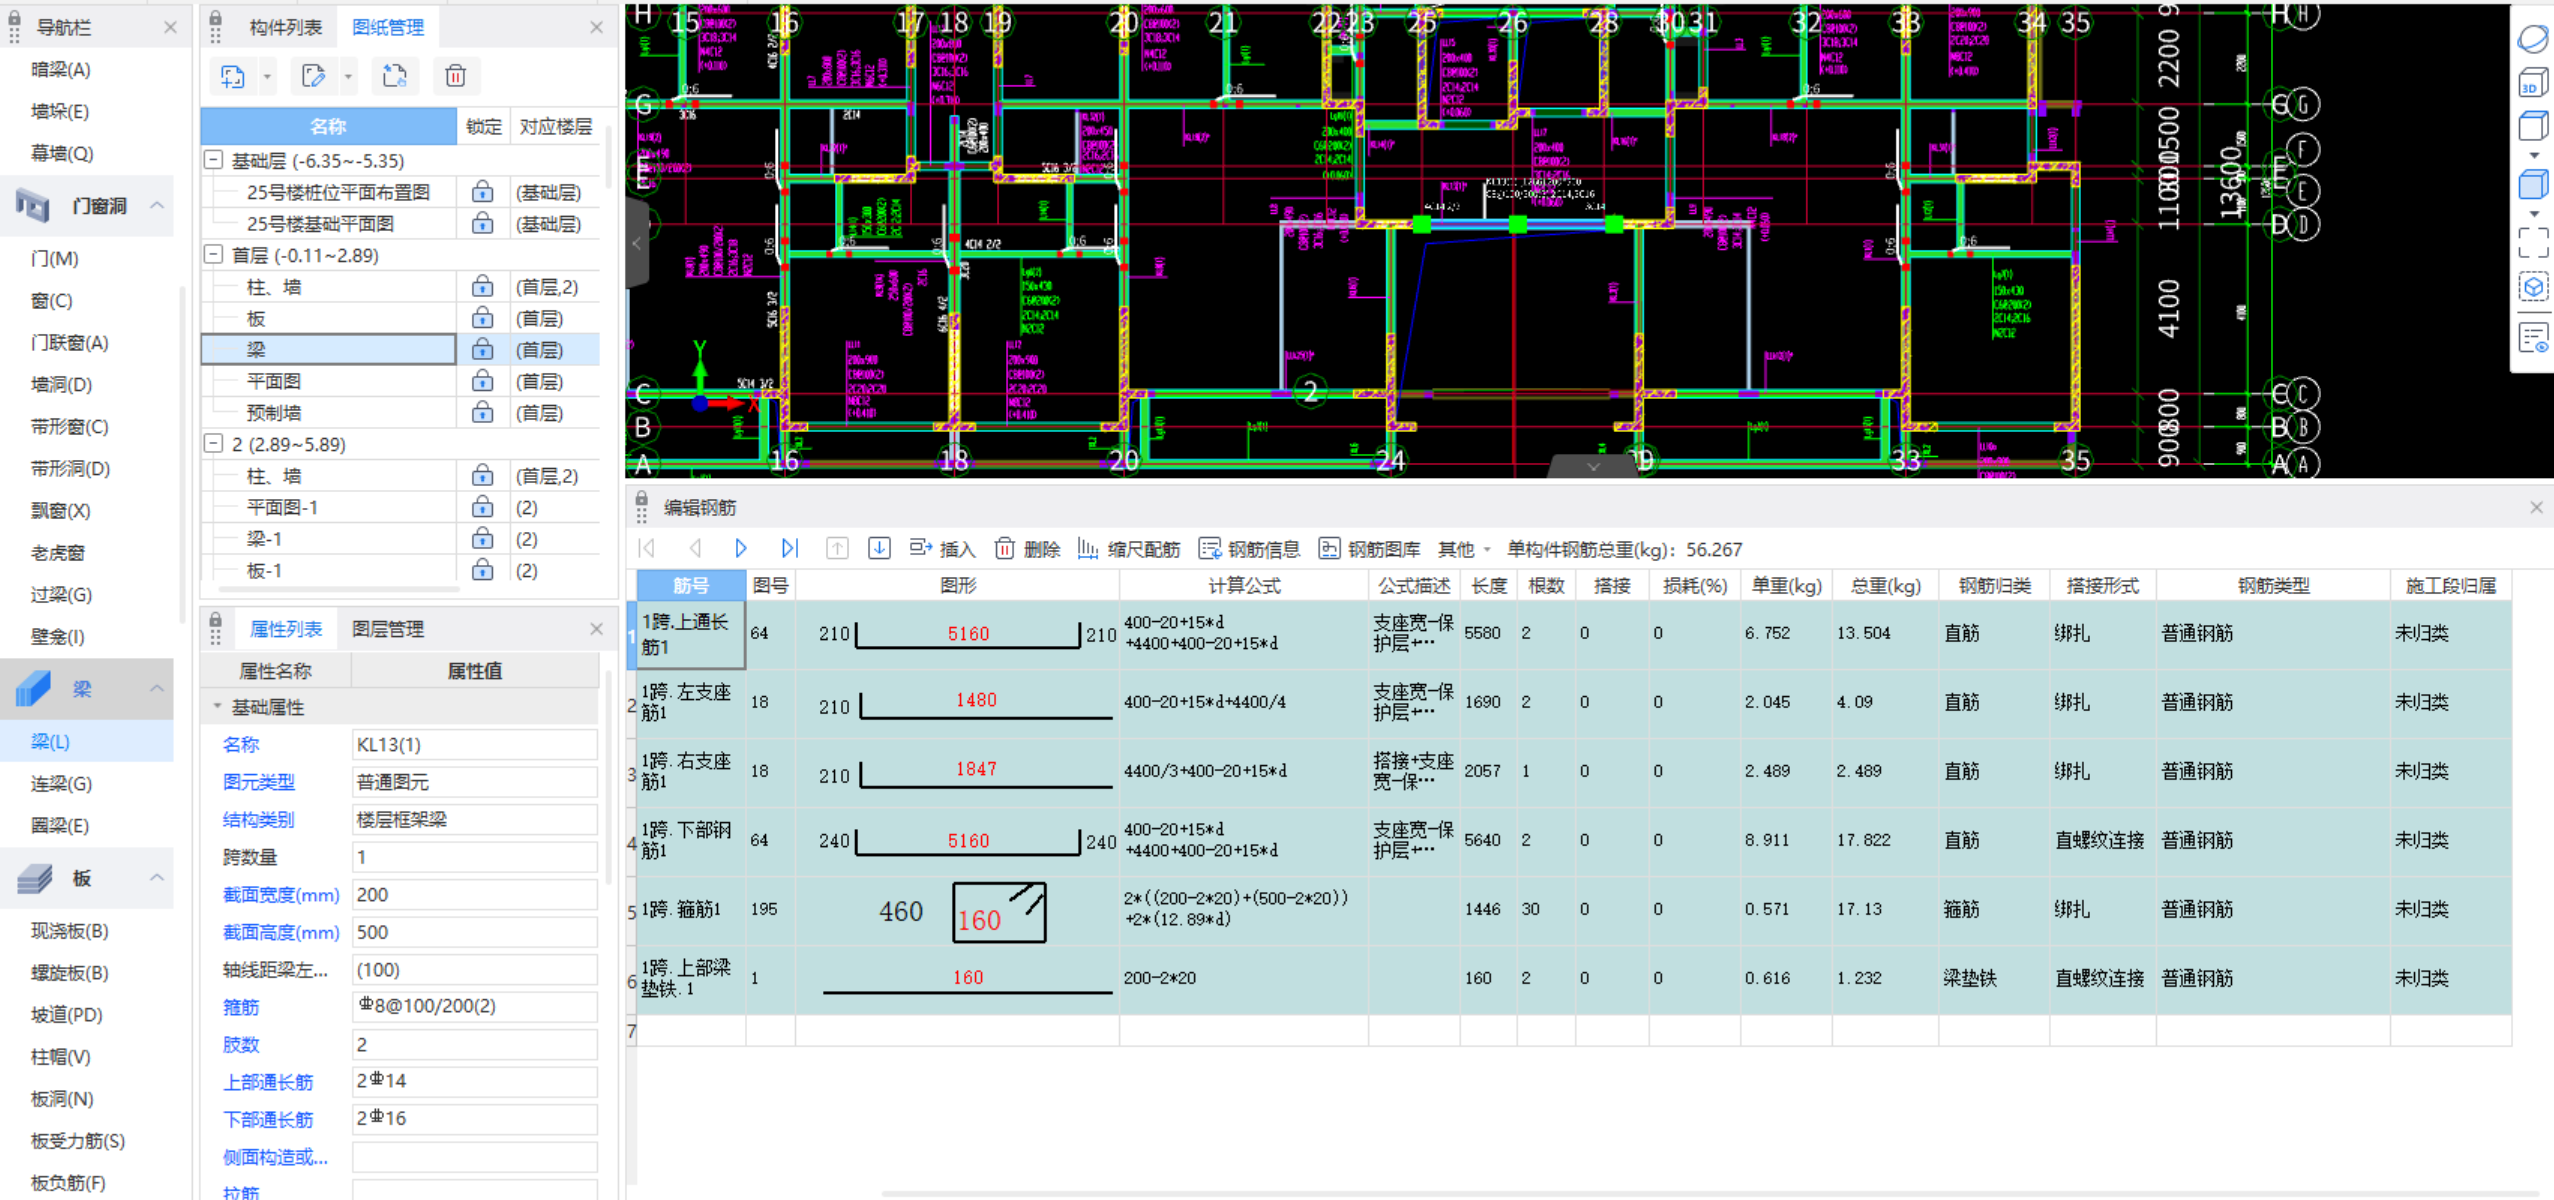This screenshot has height=1200, width=2554.
Task: Collapse the bottom panel chevron handle
Action: pos(1593,466)
